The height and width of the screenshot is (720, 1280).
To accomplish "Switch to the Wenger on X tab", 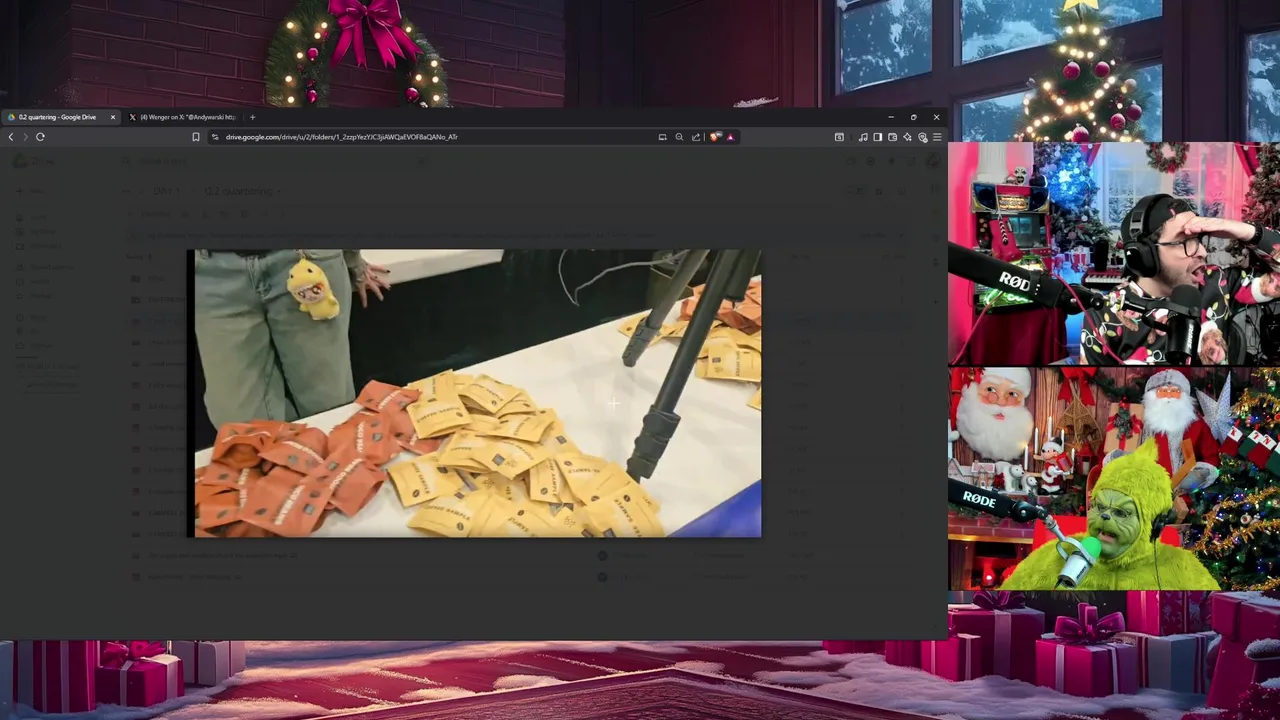I will click(187, 117).
